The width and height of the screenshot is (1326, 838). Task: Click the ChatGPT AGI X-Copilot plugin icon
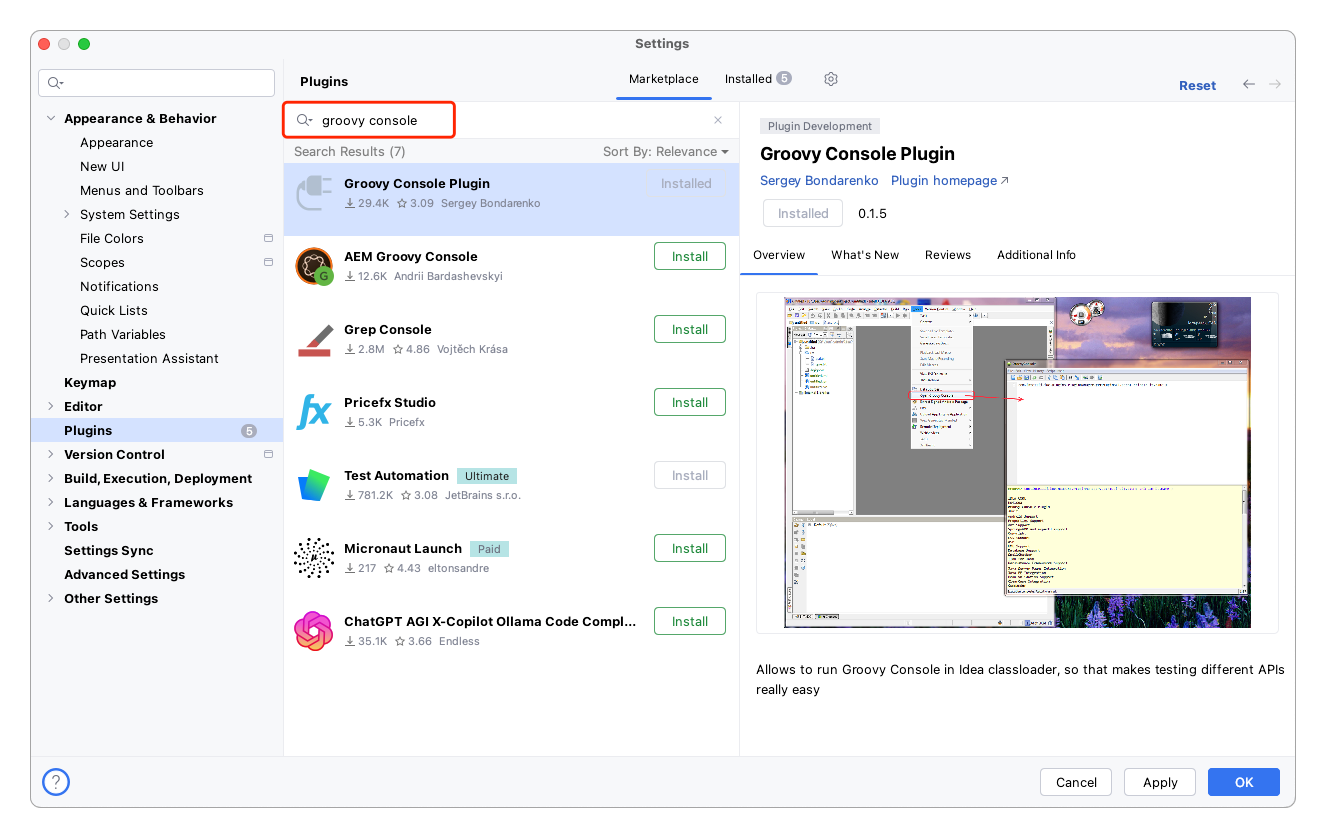(x=314, y=631)
